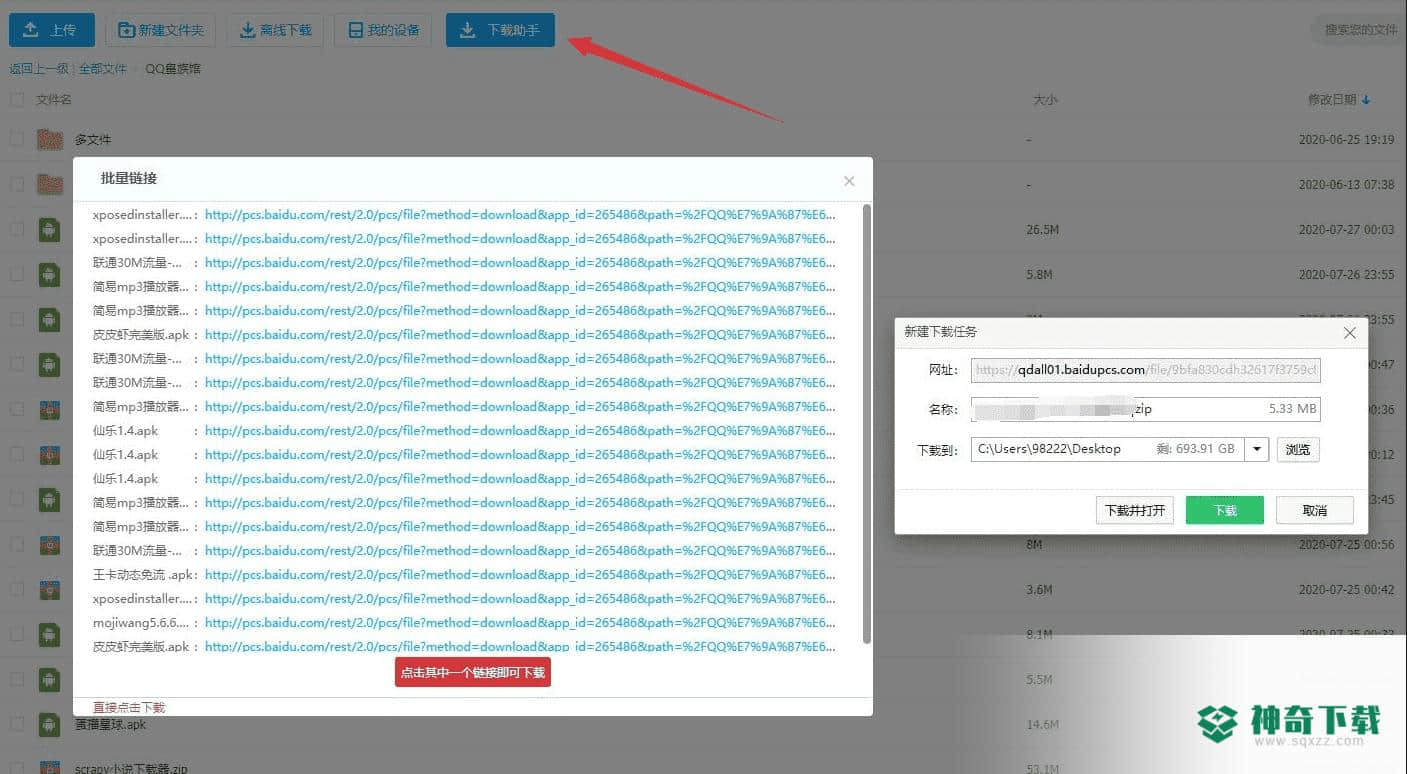Select the mojiwang5.6.6 file label
The image size is (1407, 774).
click(x=142, y=623)
